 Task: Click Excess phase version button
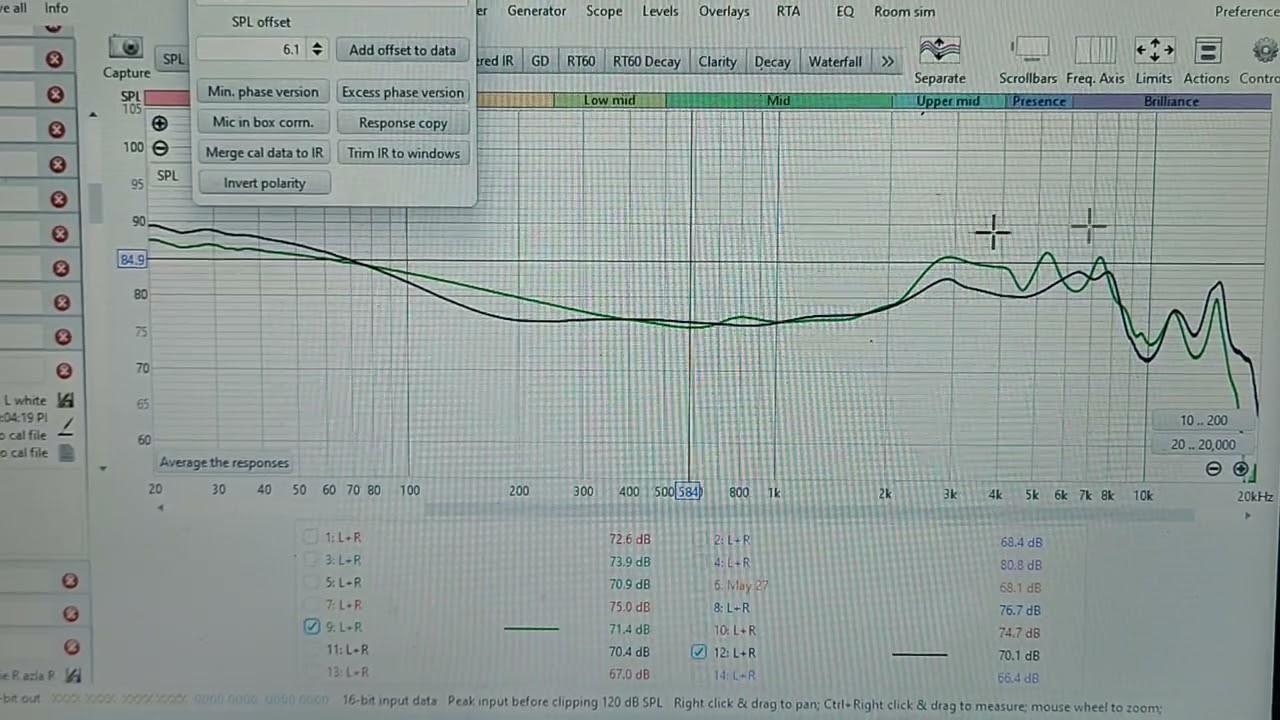[403, 92]
